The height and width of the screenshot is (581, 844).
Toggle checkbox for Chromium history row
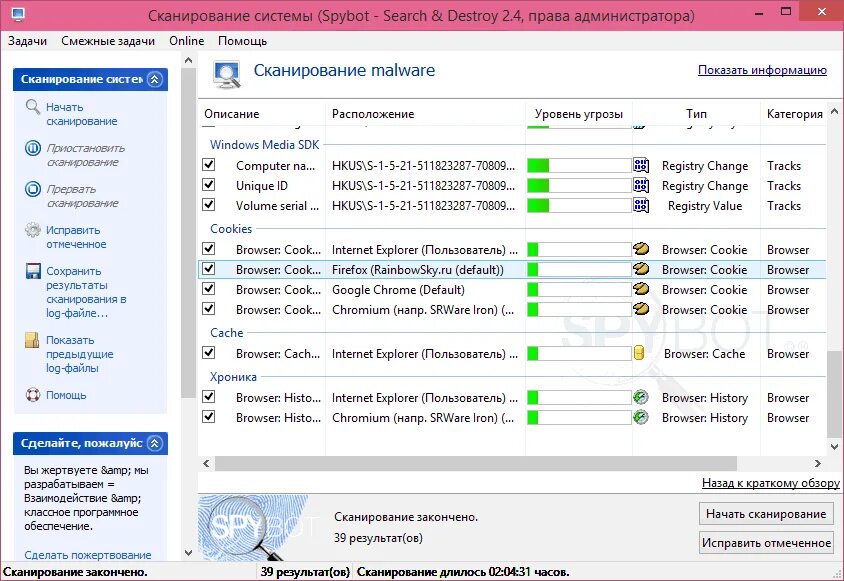209,417
